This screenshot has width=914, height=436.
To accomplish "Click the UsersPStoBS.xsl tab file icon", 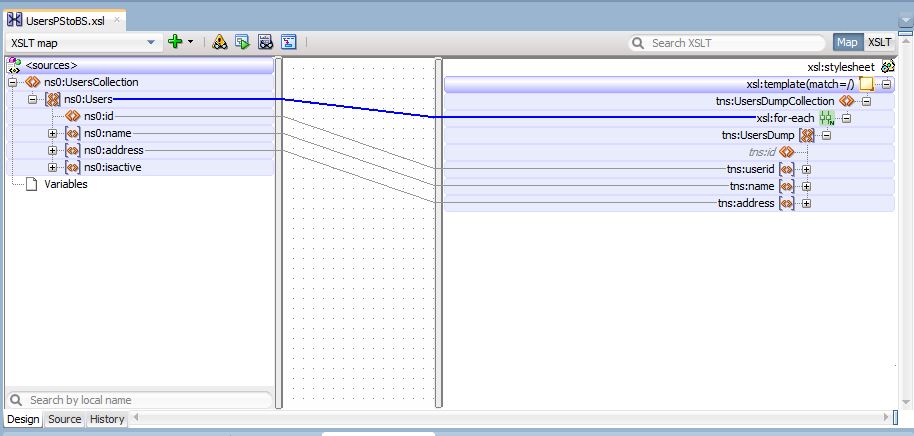I will pyautogui.click(x=15, y=20).
